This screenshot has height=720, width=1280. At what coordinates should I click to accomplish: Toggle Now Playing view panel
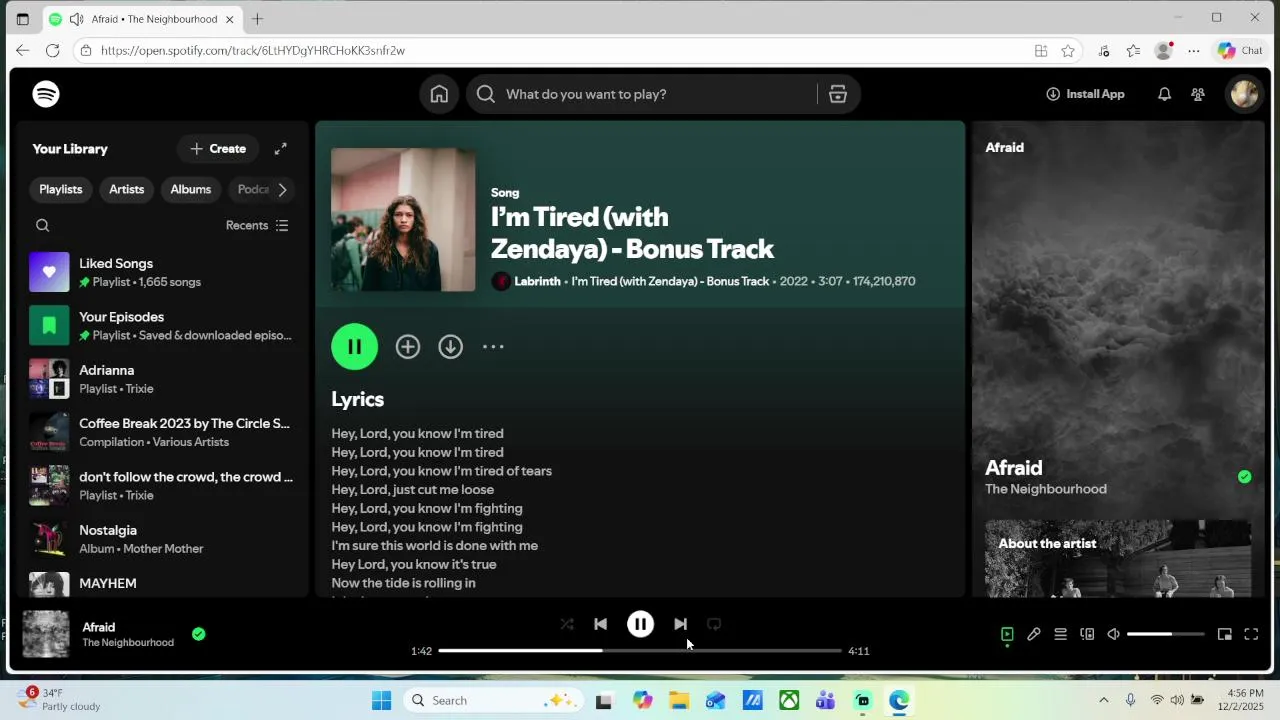(x=1007, y=634)
